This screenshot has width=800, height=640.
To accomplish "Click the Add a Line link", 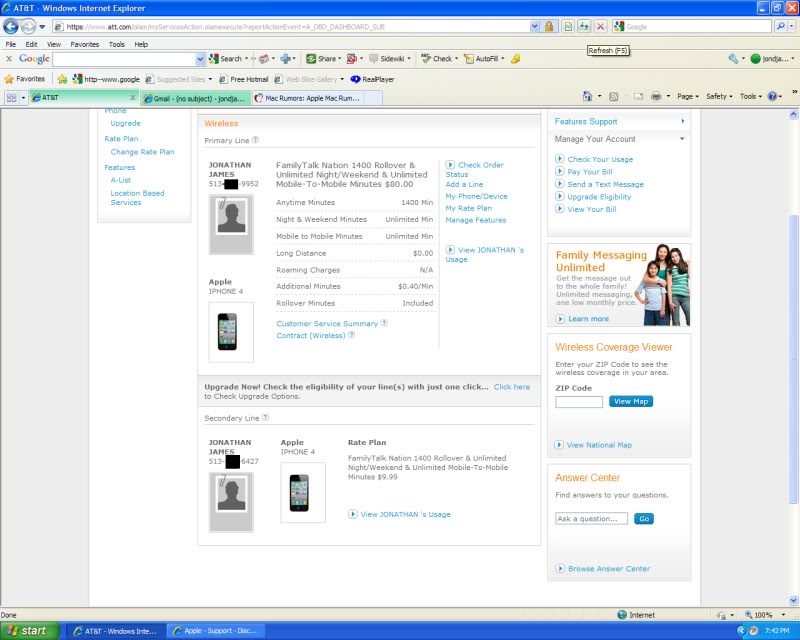I will coord(464,184).
